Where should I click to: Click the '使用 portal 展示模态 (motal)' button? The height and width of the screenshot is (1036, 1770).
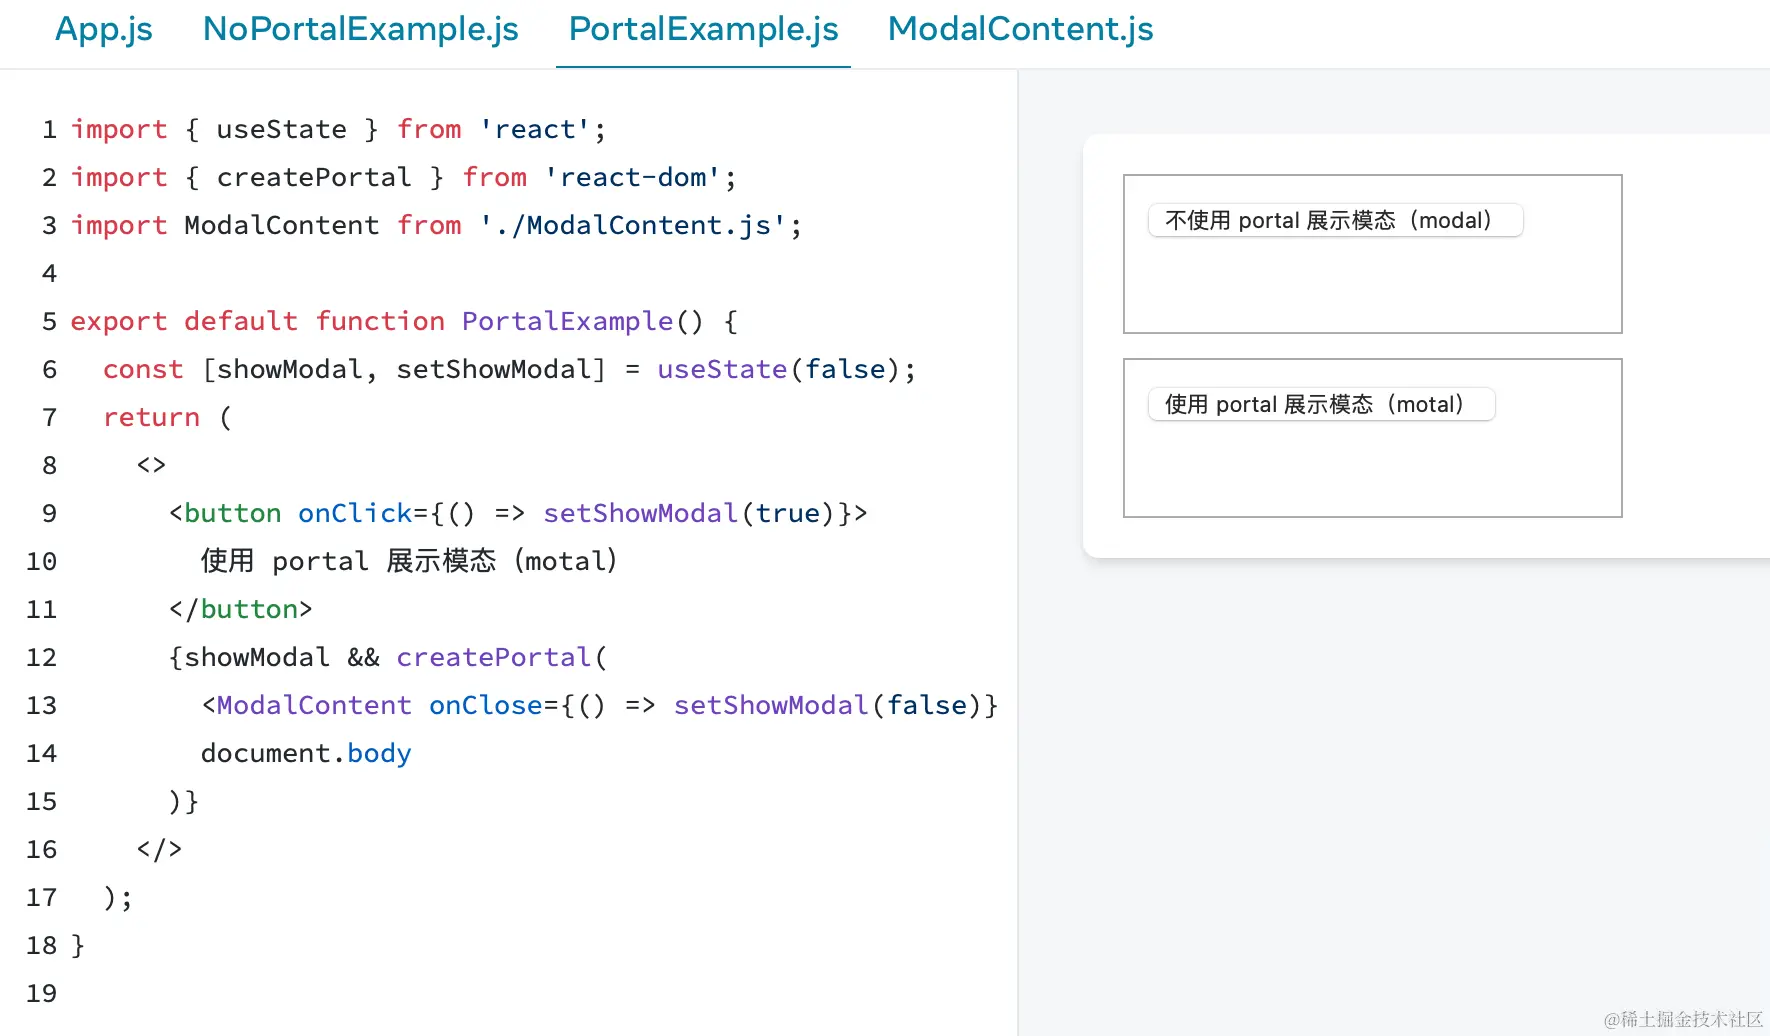1321,404
